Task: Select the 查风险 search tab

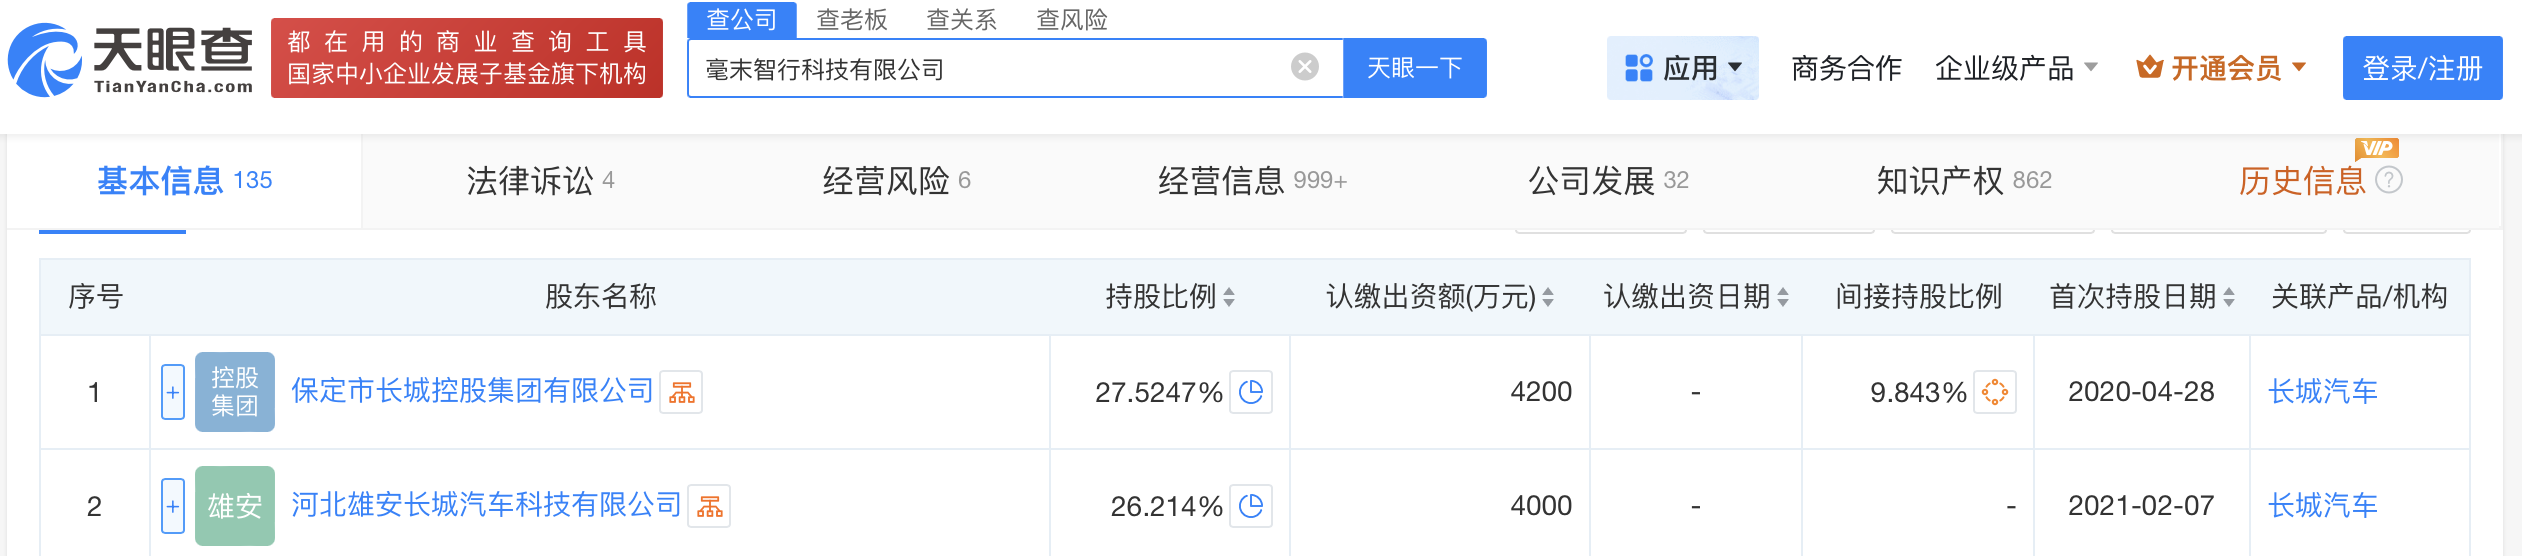Action: (x=1072, y=19)
